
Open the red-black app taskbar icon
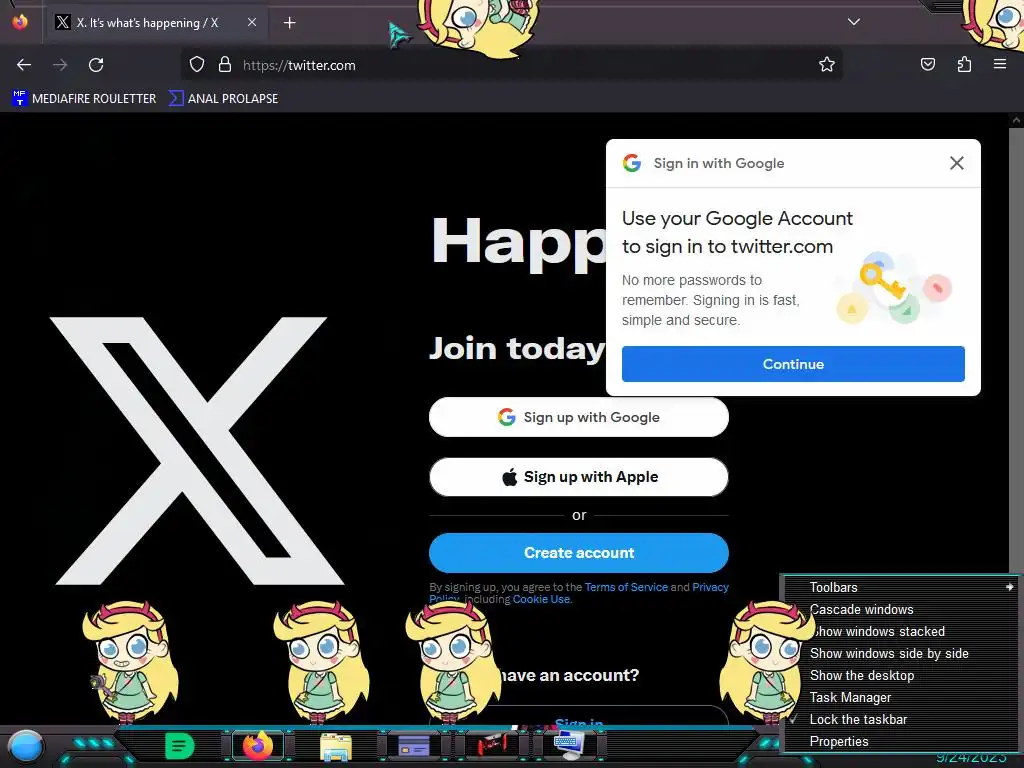492,744
